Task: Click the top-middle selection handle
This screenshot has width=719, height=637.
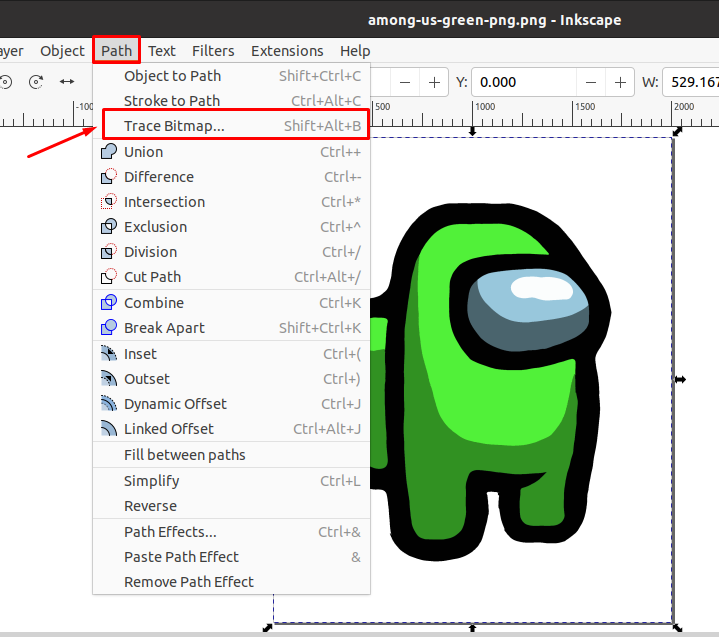Action: [472, 132]
